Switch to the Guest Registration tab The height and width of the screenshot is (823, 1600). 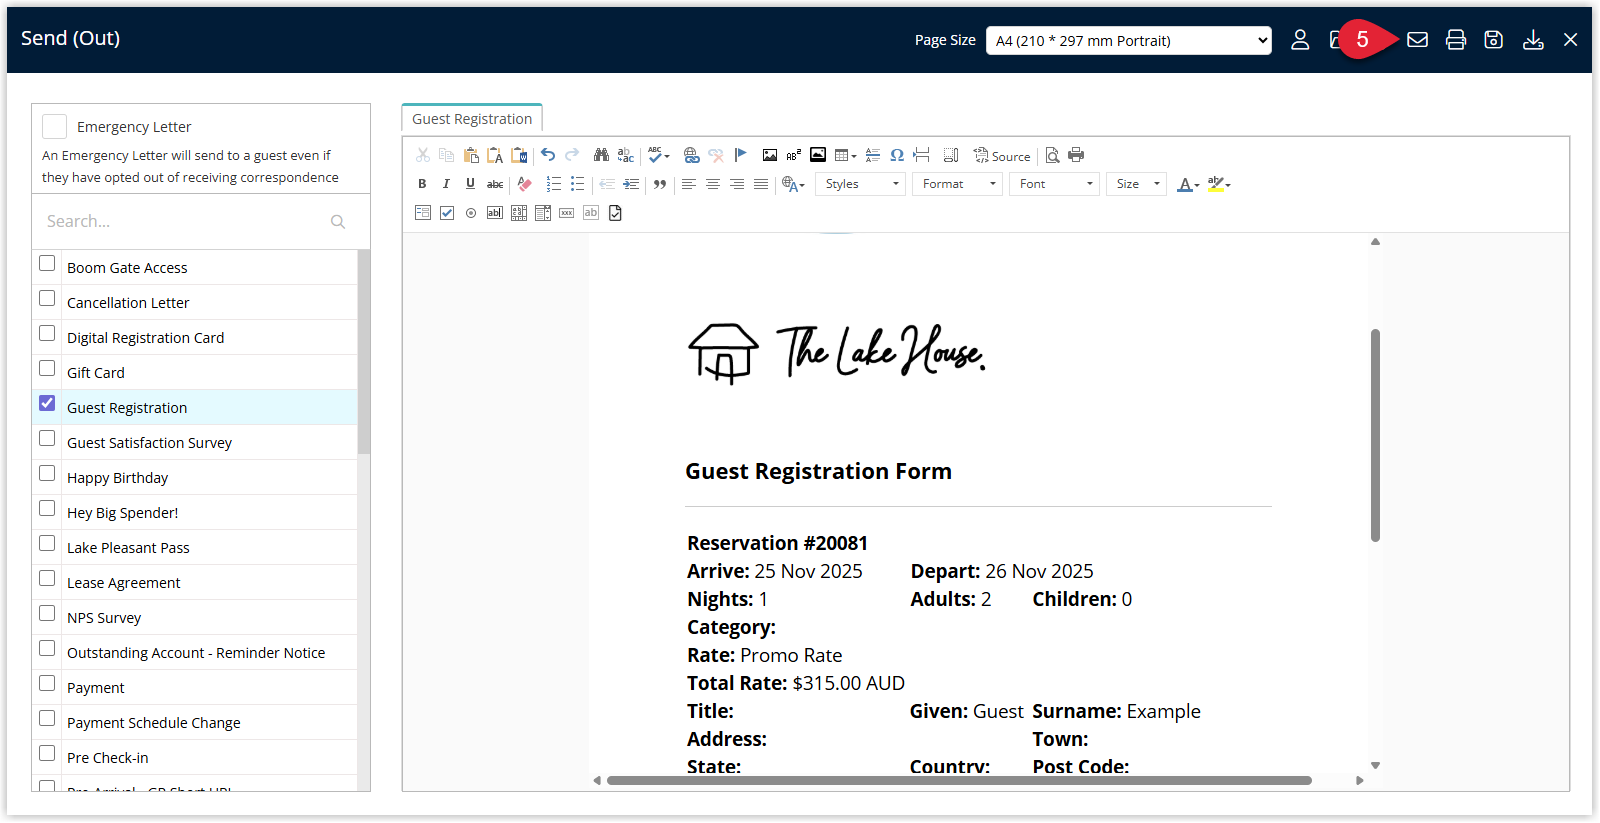(x=472, y=119)
